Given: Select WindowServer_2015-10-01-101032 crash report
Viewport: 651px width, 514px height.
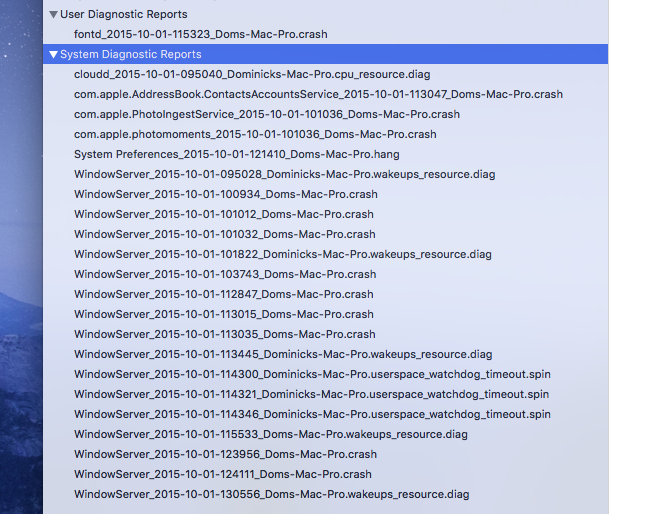Looking at the screenshot, I should point(225,234).
